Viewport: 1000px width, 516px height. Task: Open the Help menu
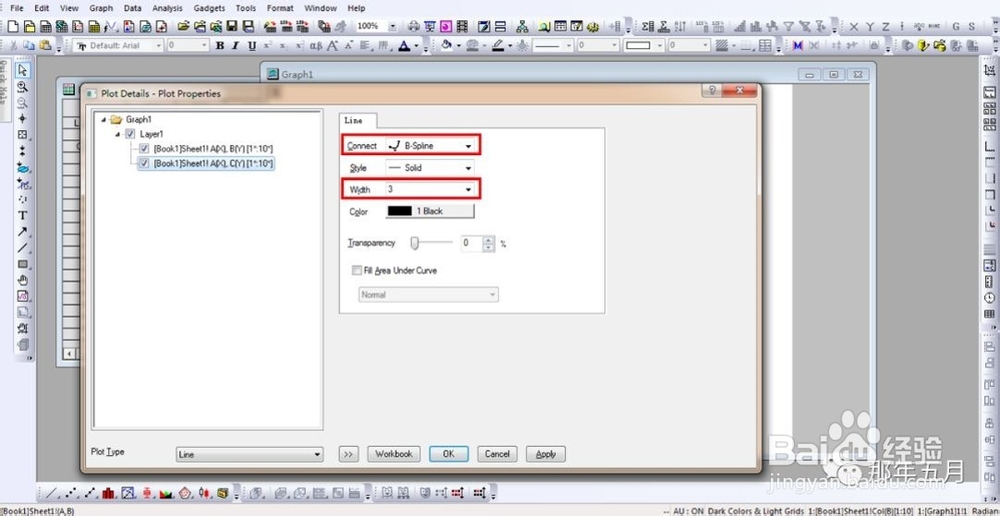point(357,8)
